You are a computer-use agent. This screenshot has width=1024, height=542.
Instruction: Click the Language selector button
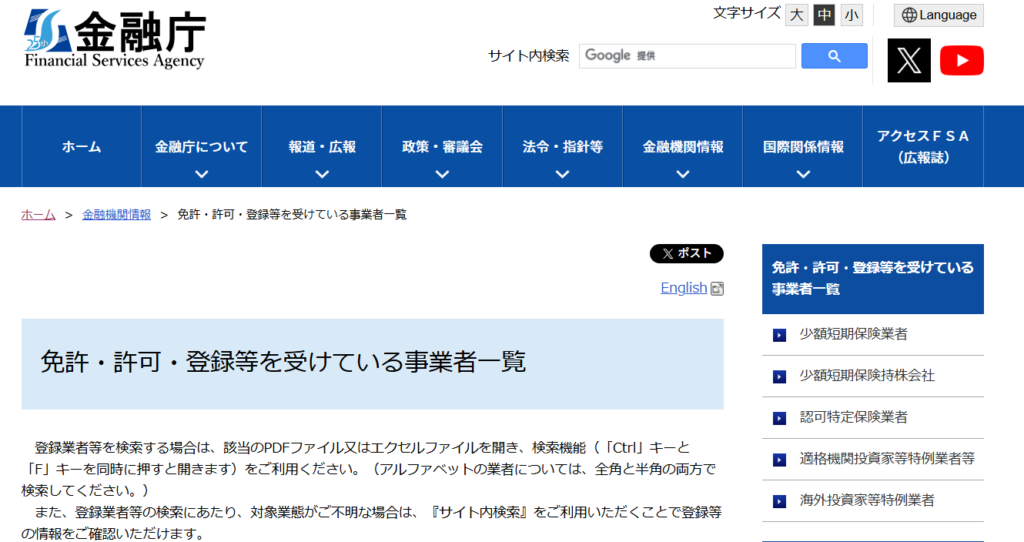click(x=938, y=15)
